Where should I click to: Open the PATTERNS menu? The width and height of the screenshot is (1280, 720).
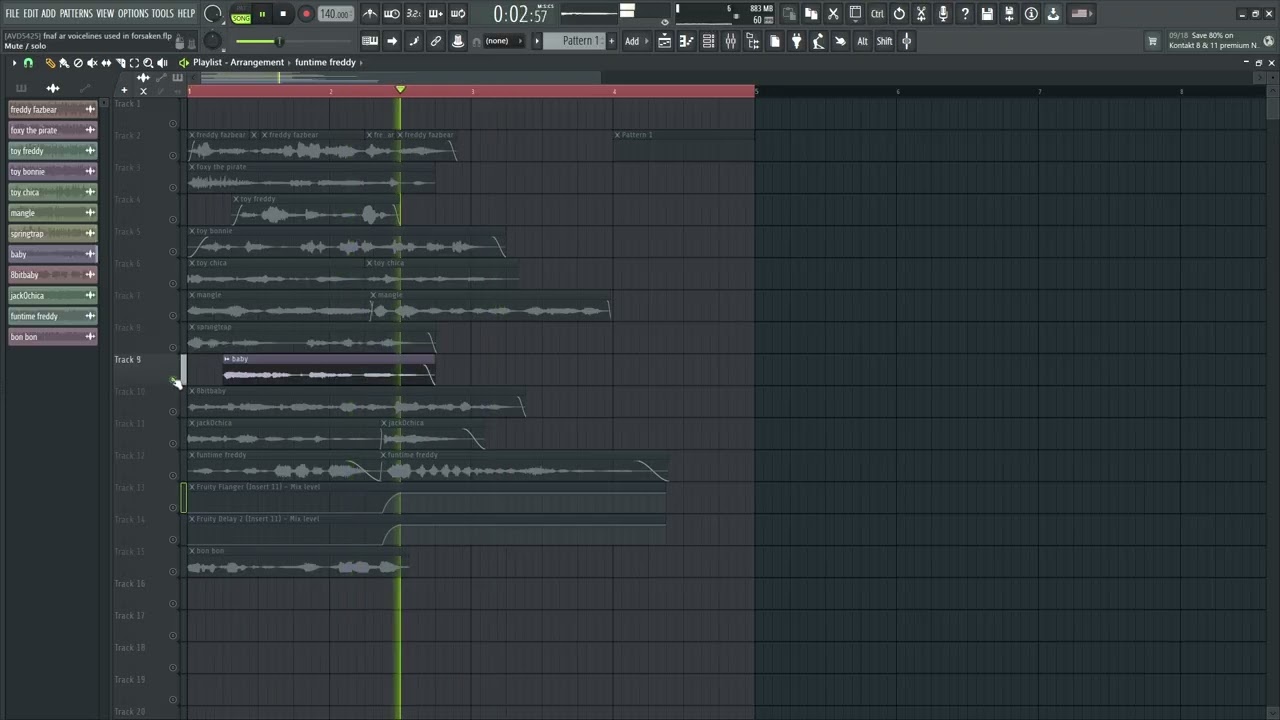point(76,14)
